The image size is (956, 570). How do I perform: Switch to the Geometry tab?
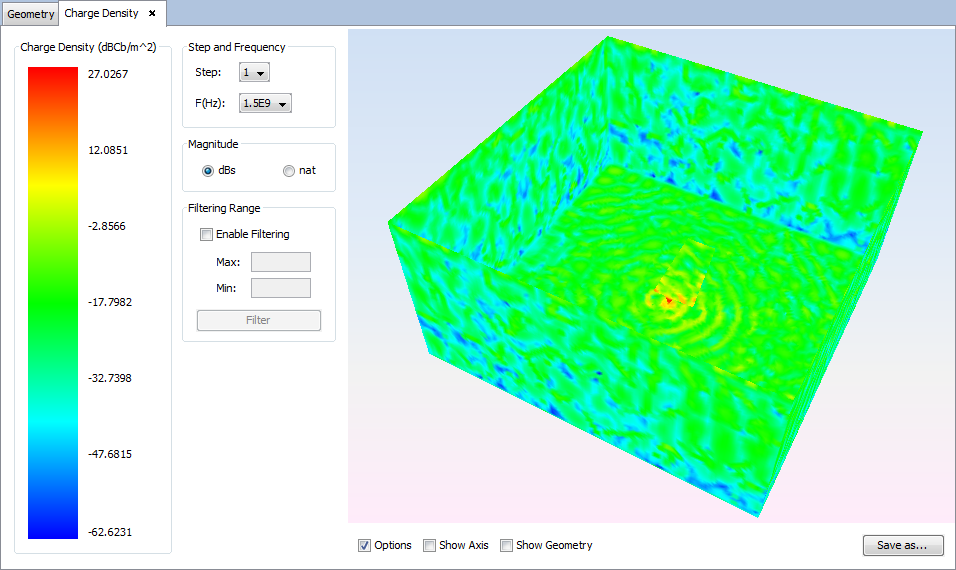[x=30, y=14]
